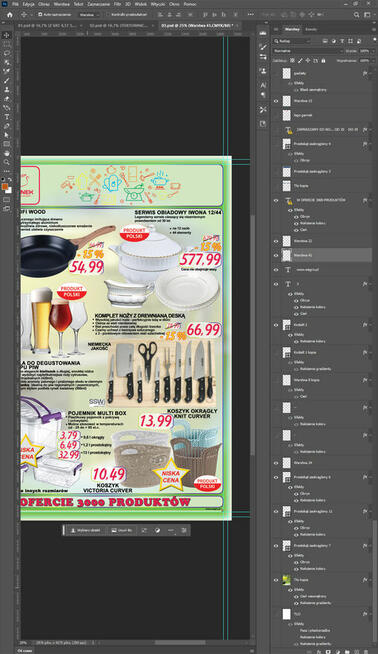Hide the Warstwa 24 layer
The width and height of the screenshot is (378, 654).
click(x=276, y=463)
